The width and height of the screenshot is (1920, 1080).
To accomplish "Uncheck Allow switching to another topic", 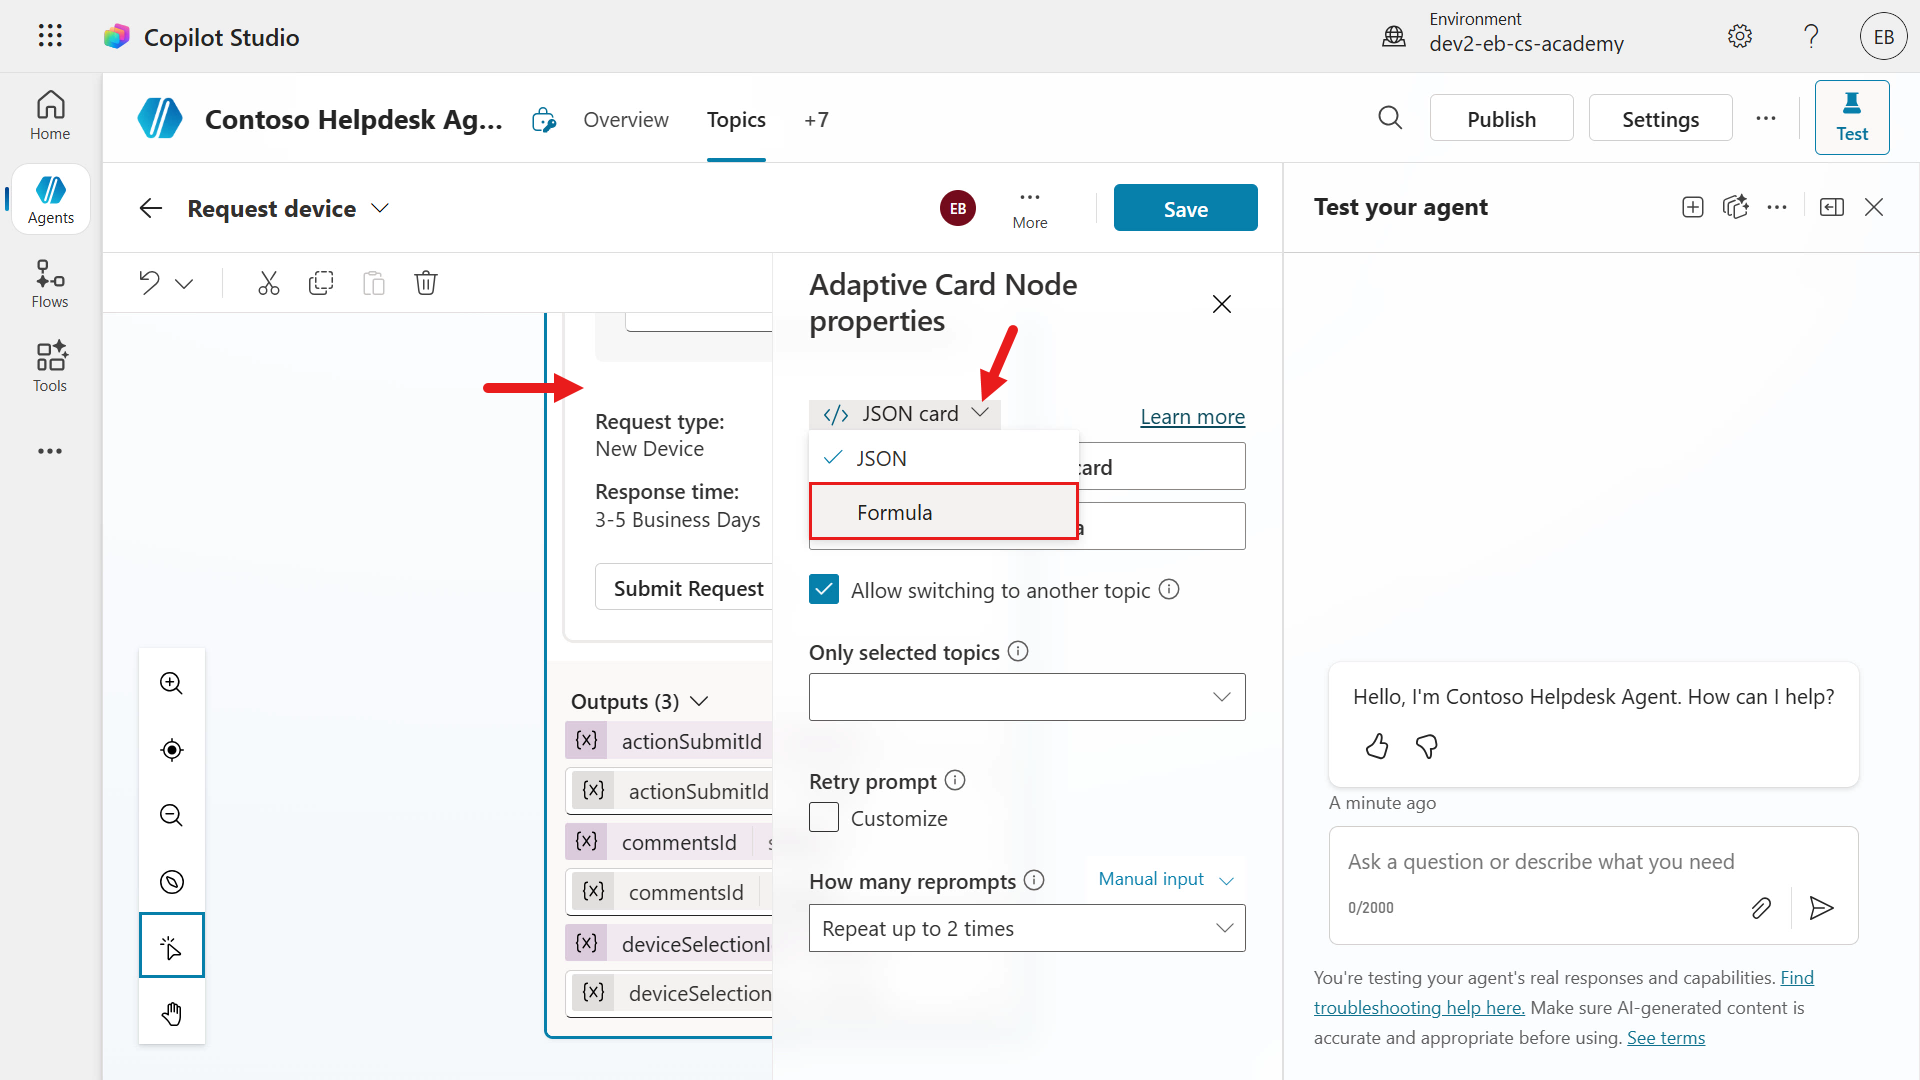I will [x=824, y=590].
